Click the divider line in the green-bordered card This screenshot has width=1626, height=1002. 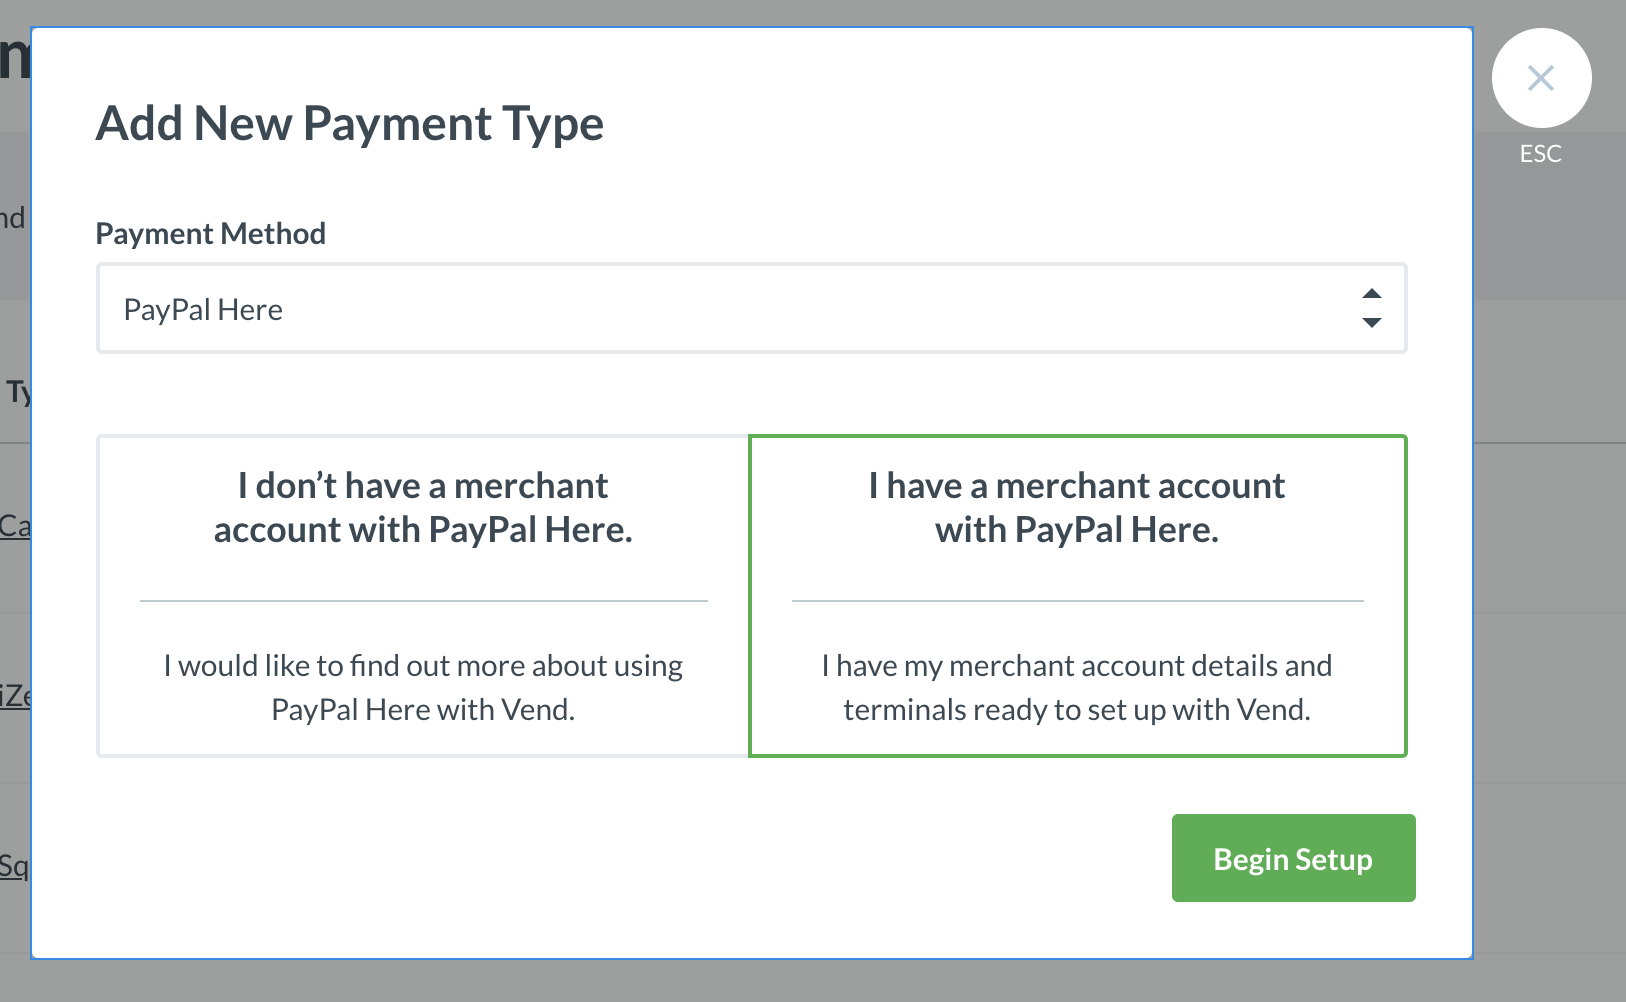(1076, 601)
